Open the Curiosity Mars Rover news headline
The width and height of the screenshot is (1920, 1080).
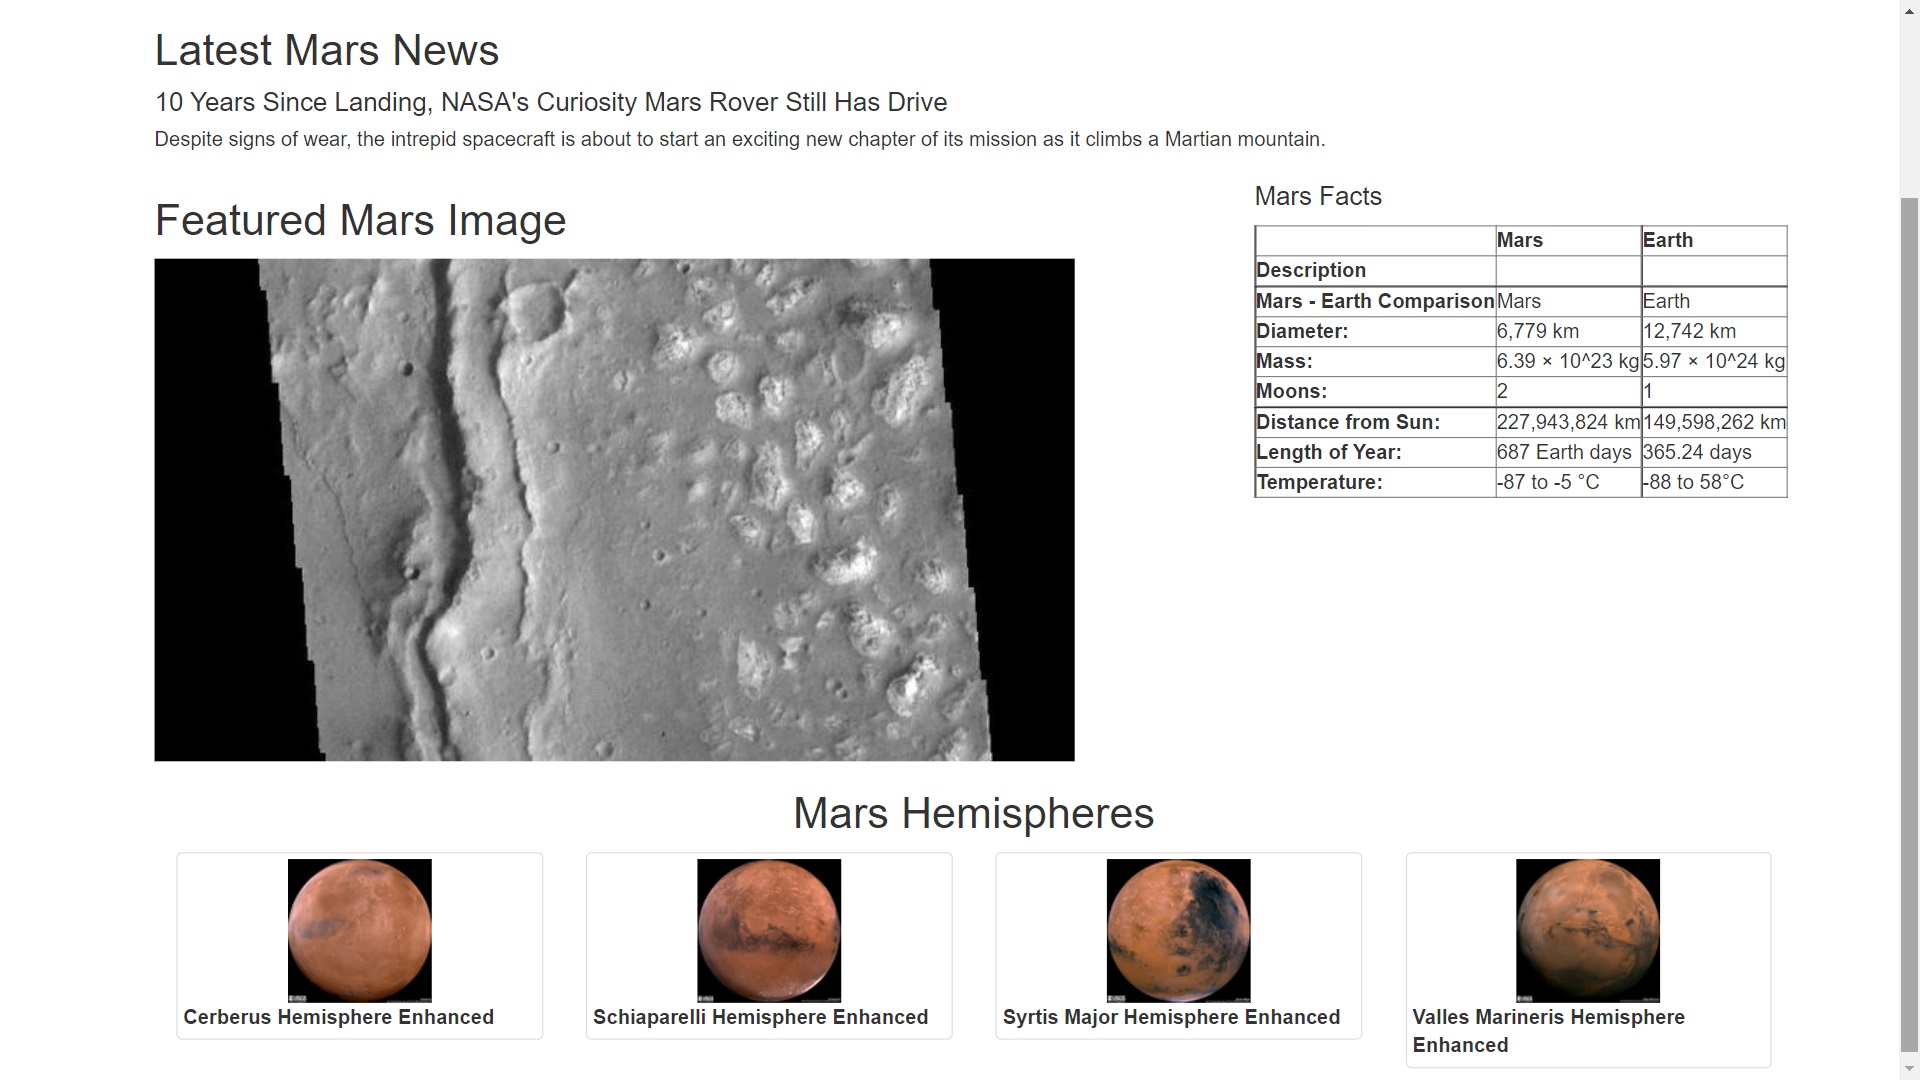coord(550,101)
